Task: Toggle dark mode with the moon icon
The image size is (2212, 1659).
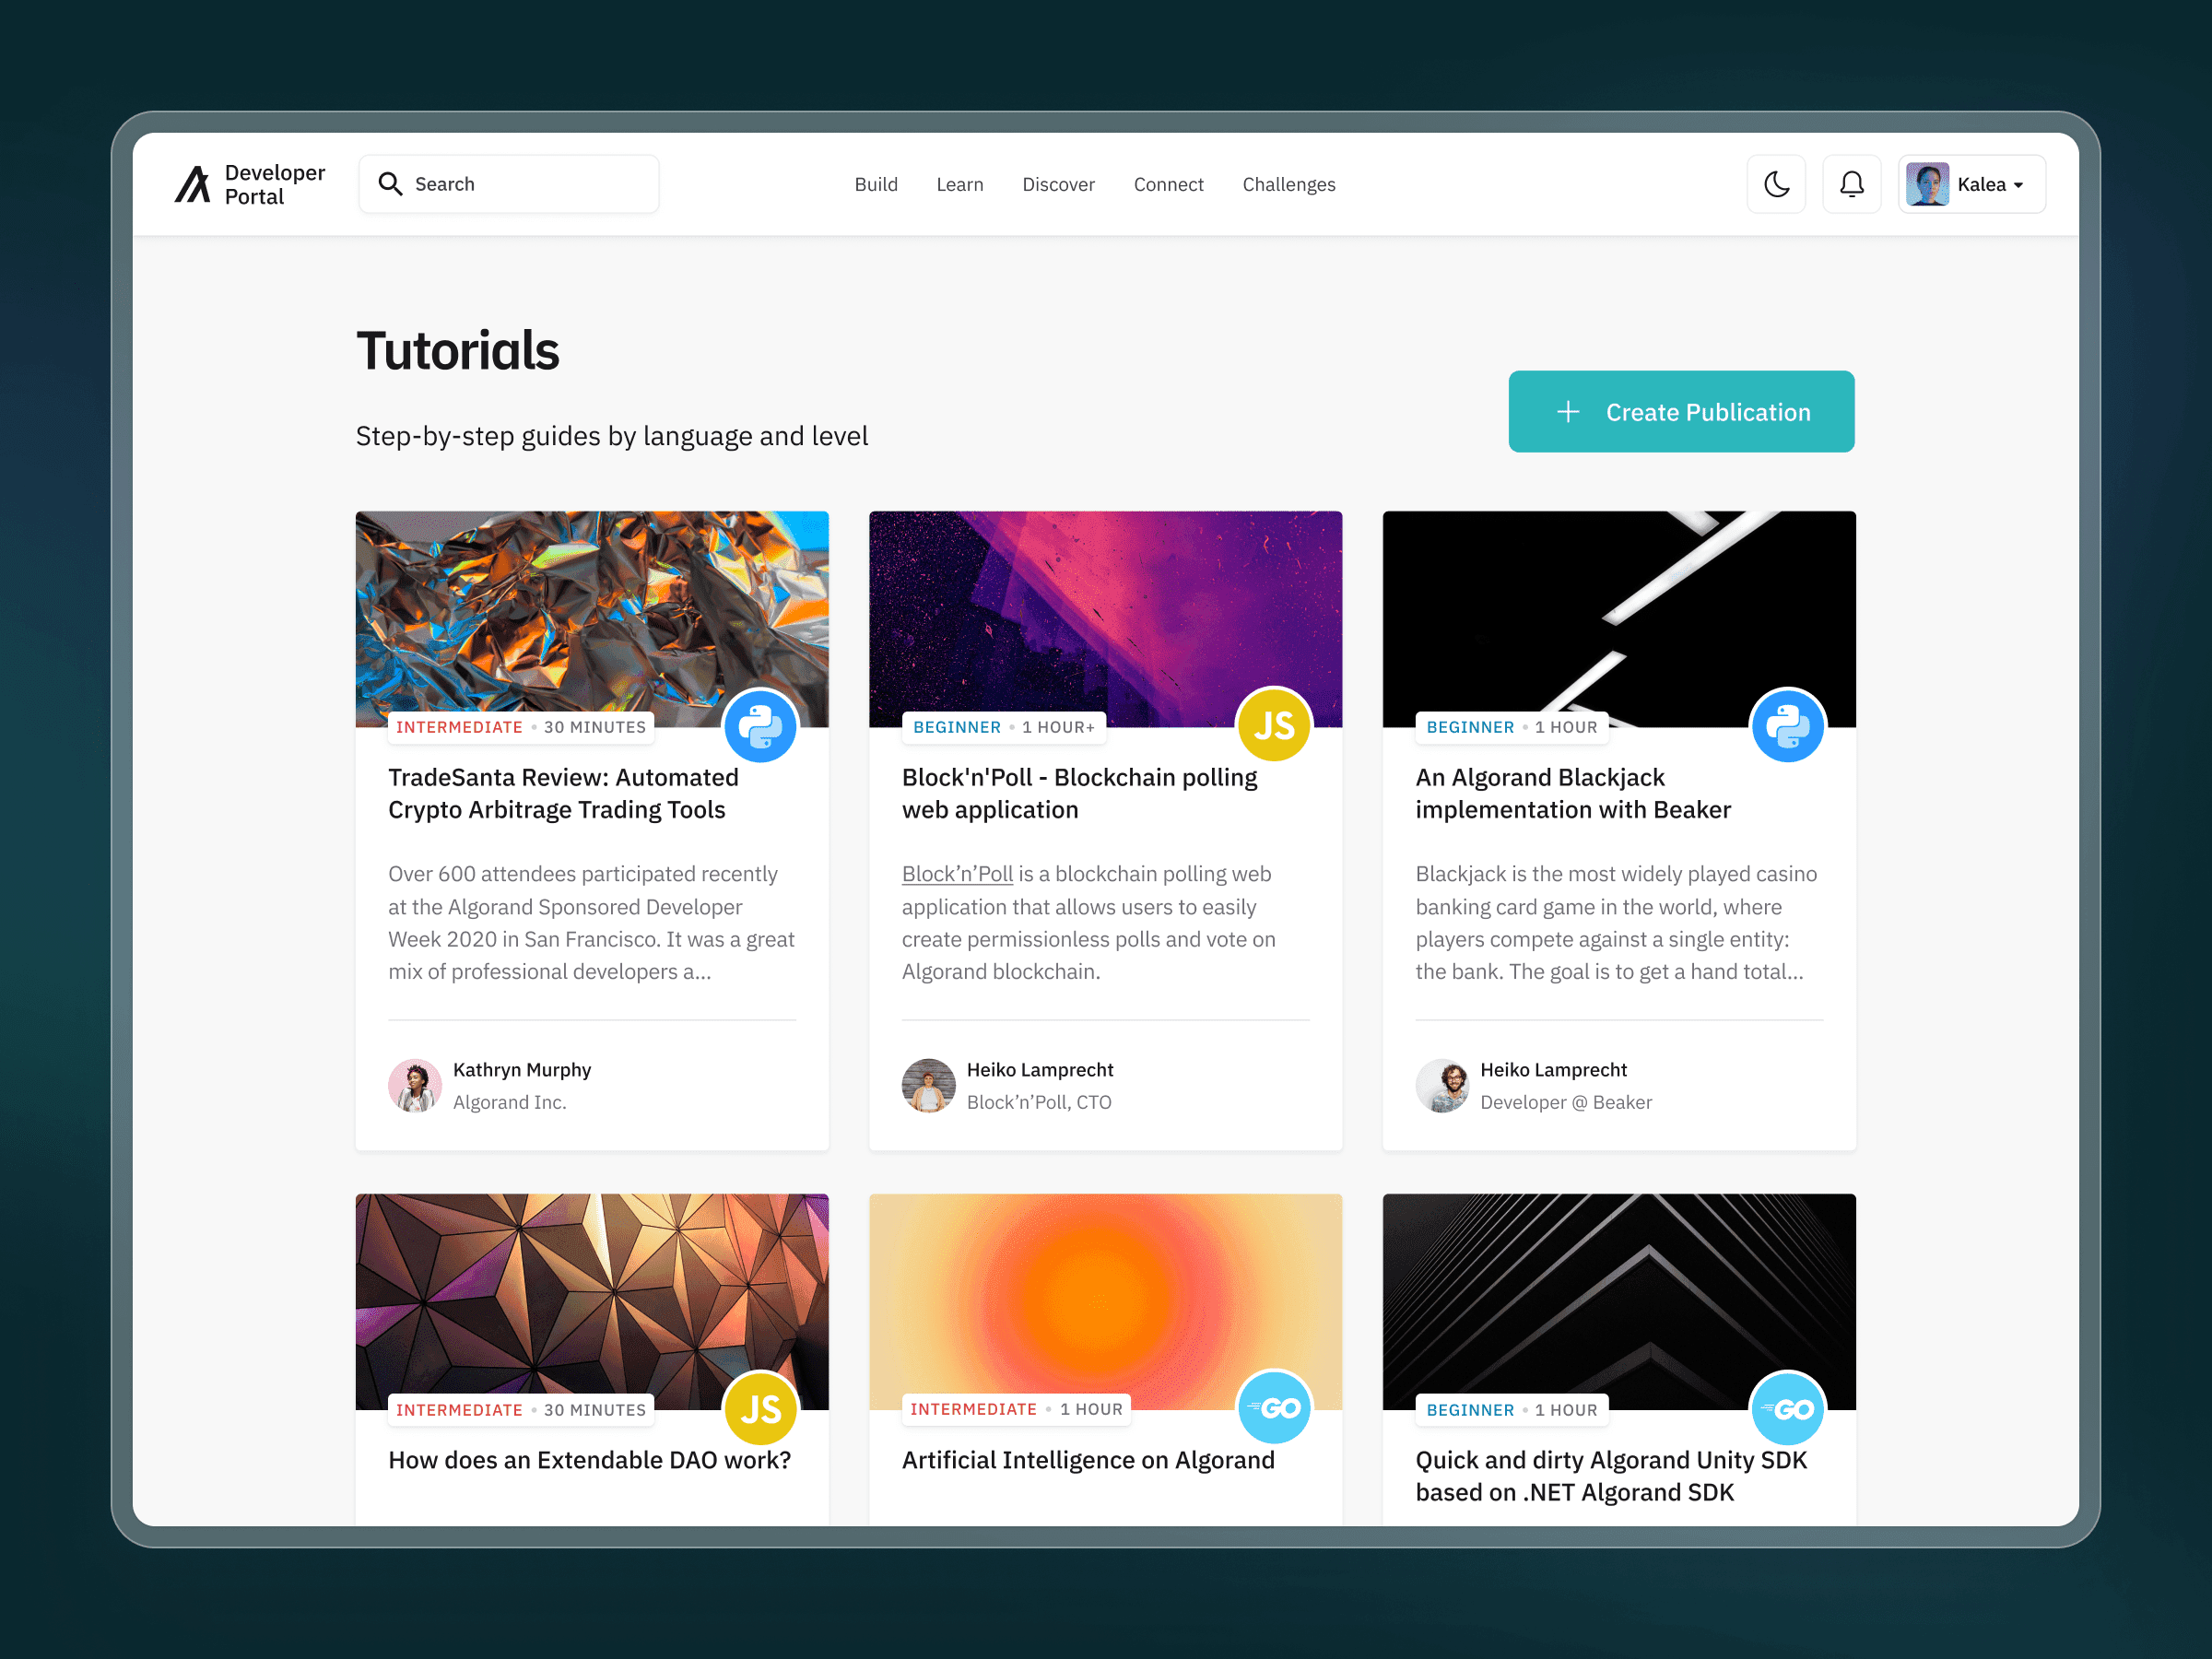Action: coord(1776,184)
